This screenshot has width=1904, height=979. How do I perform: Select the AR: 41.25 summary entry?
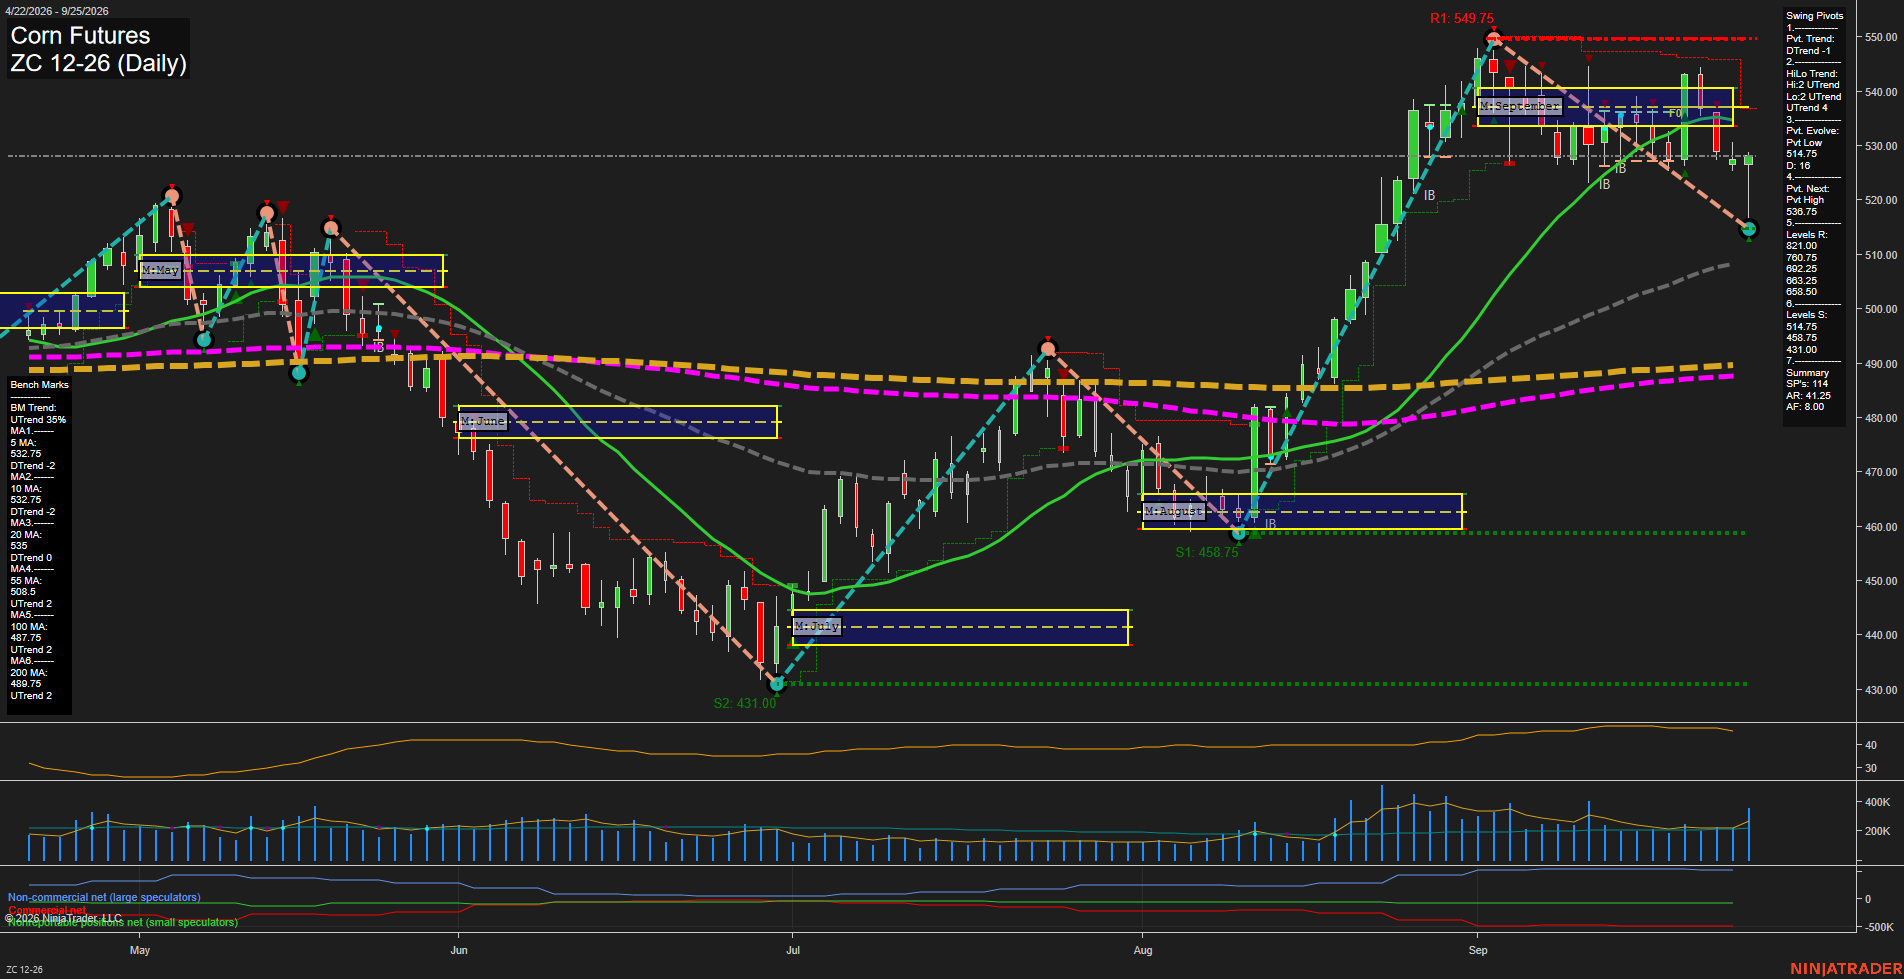coord(1808,396)
